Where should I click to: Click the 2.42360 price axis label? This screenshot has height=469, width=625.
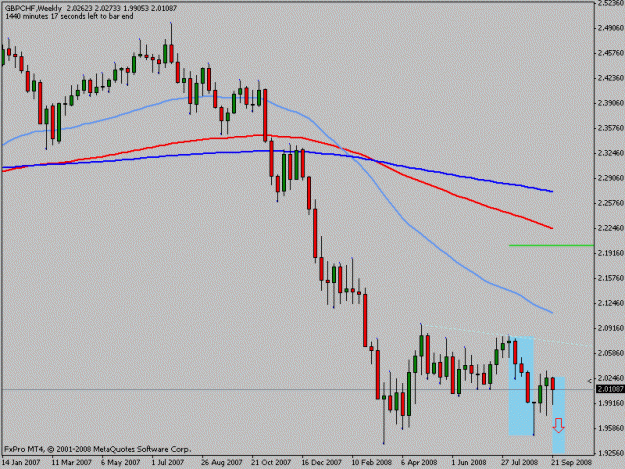tap(610, 78)
